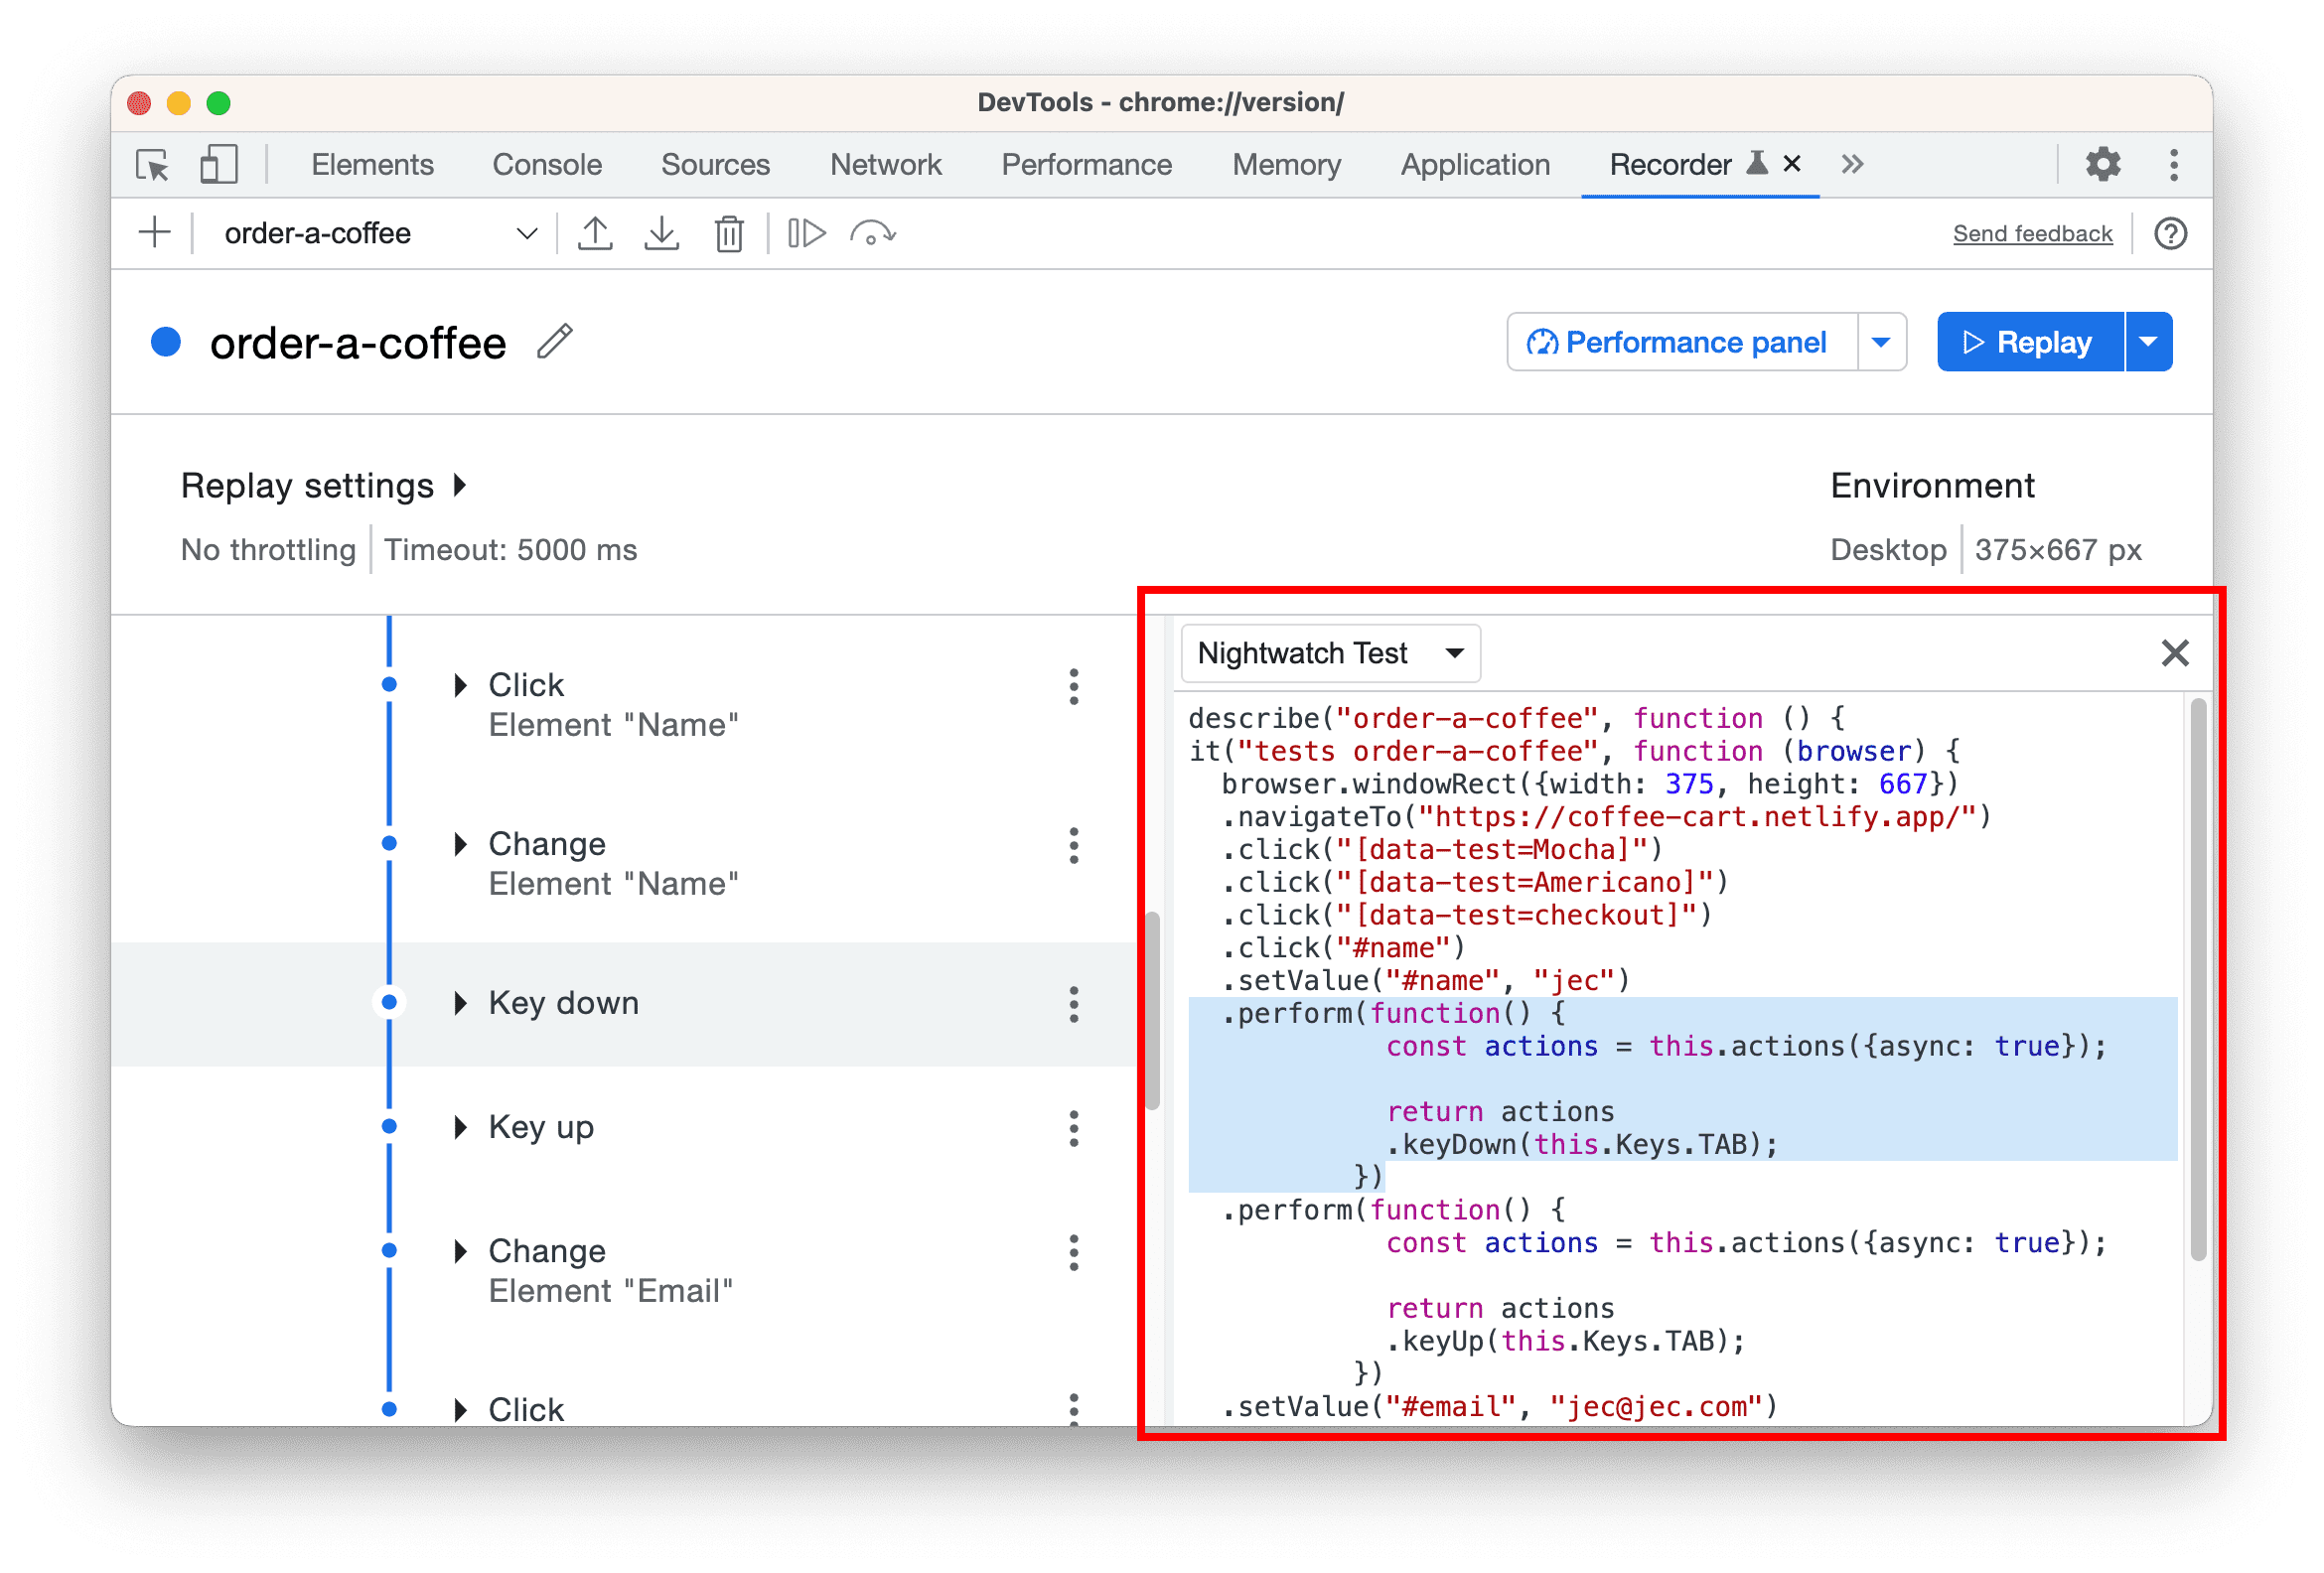This screenshot has height=1573, width=2324.
Task: Click the Send feedback link
Action: click(x=2027, y=231)
